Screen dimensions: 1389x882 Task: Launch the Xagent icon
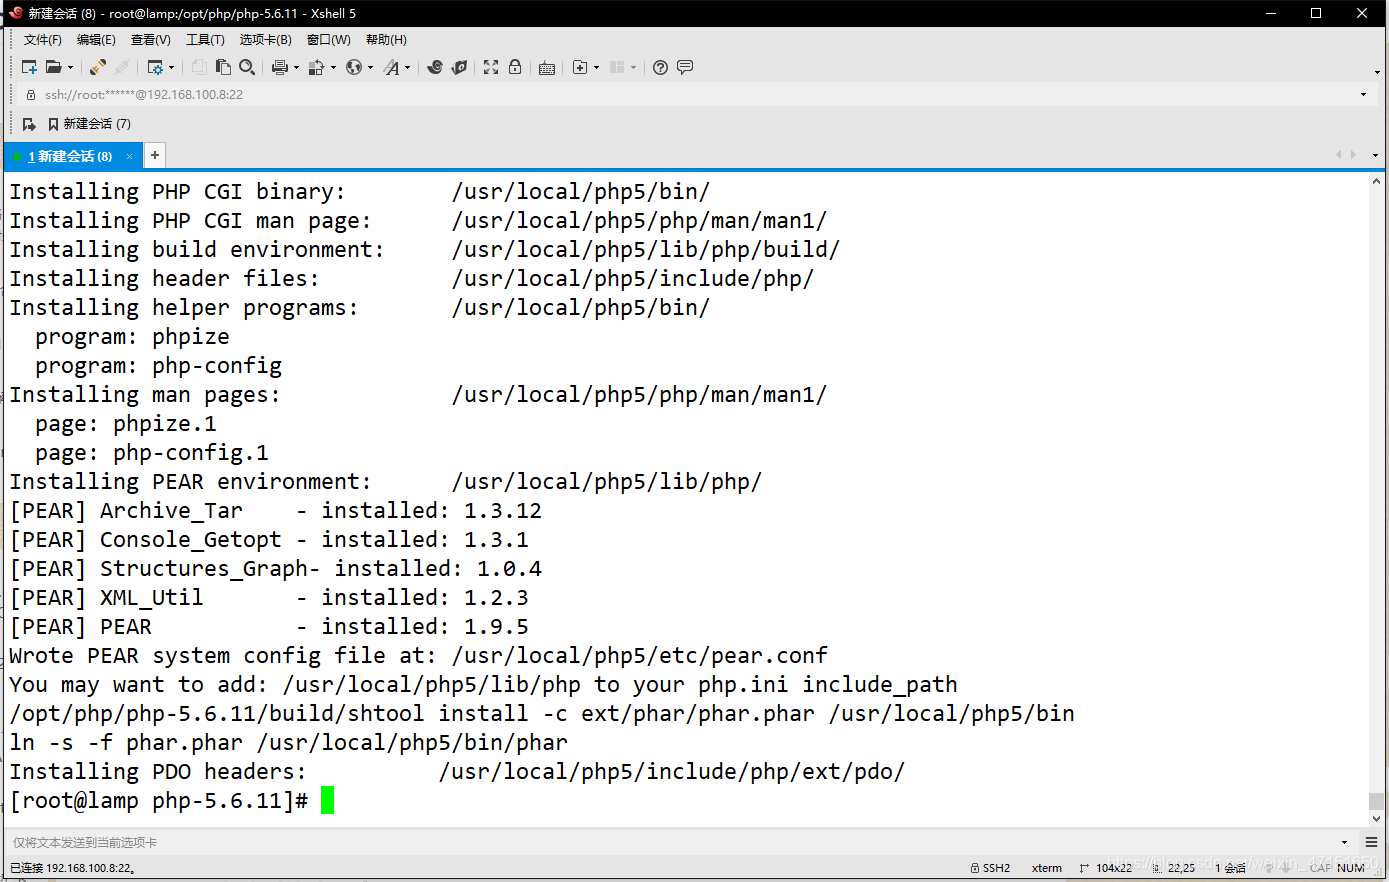point(459,67)
